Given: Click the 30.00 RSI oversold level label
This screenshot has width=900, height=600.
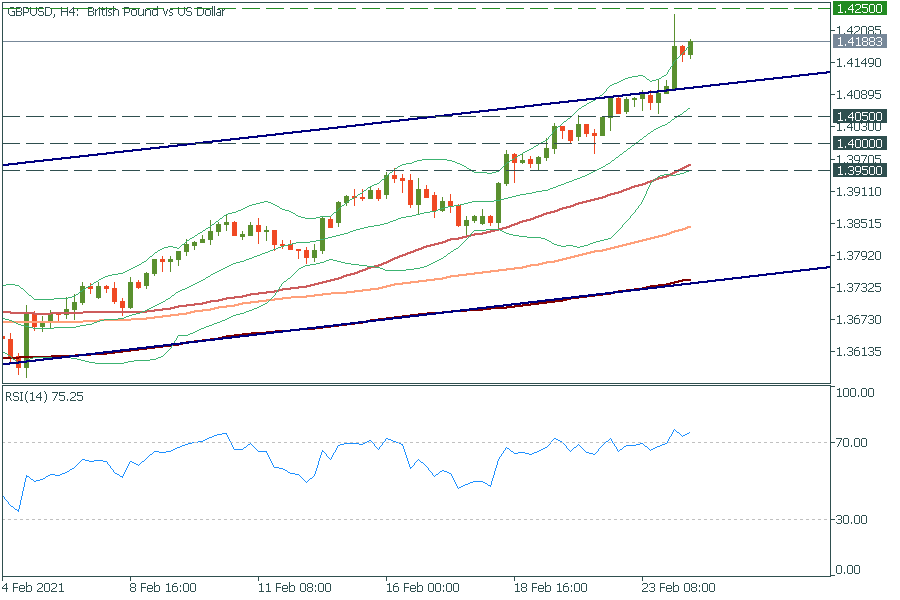Looking at the screenshot, I should click(x=852, y=520).
